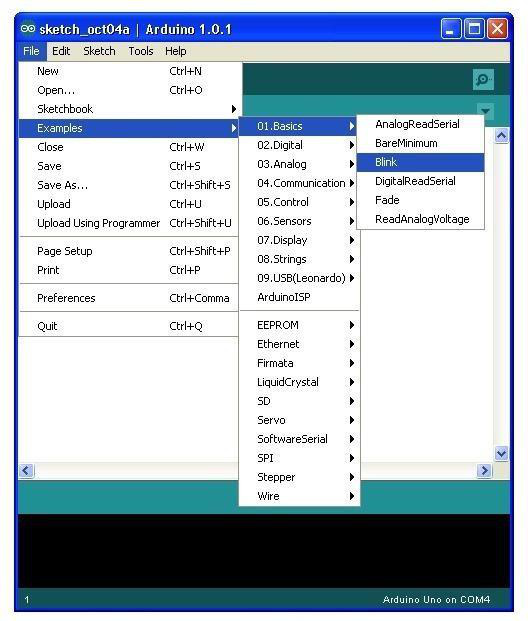Expand the 04.Communication examples submenu
The image size is (528, 621).
tap(299, 183)
